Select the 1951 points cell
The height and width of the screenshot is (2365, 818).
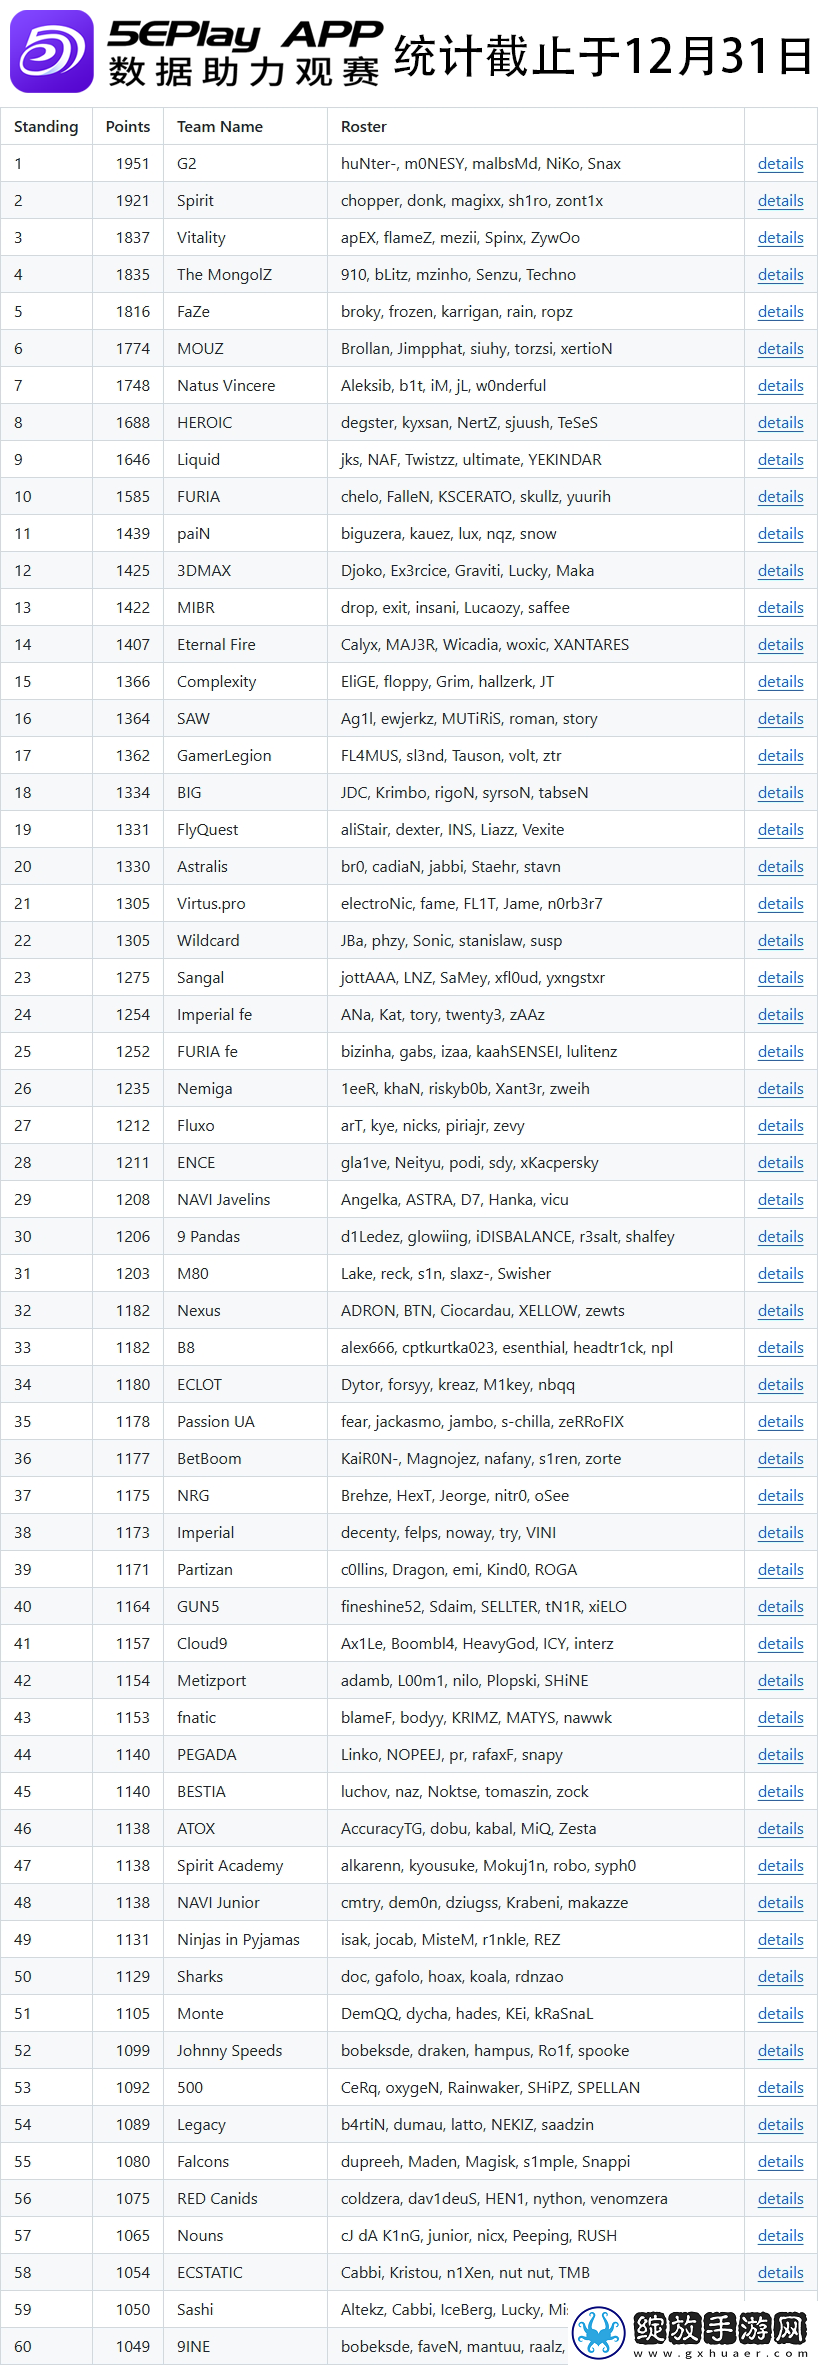coord(128,164)
